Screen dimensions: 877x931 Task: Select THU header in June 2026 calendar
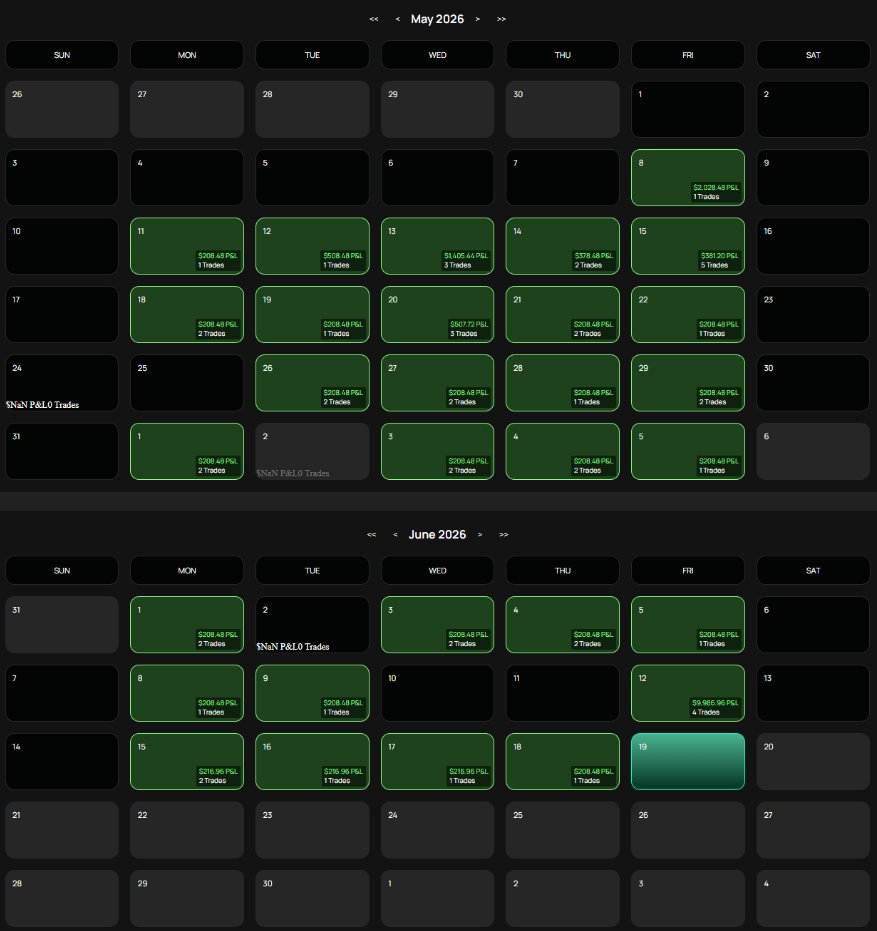tap(562, 570)
